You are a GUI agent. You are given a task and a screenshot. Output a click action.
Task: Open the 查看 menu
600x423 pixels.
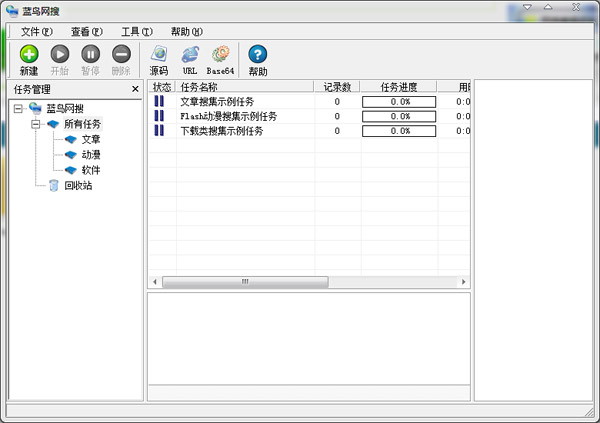(x=87, y=31)
